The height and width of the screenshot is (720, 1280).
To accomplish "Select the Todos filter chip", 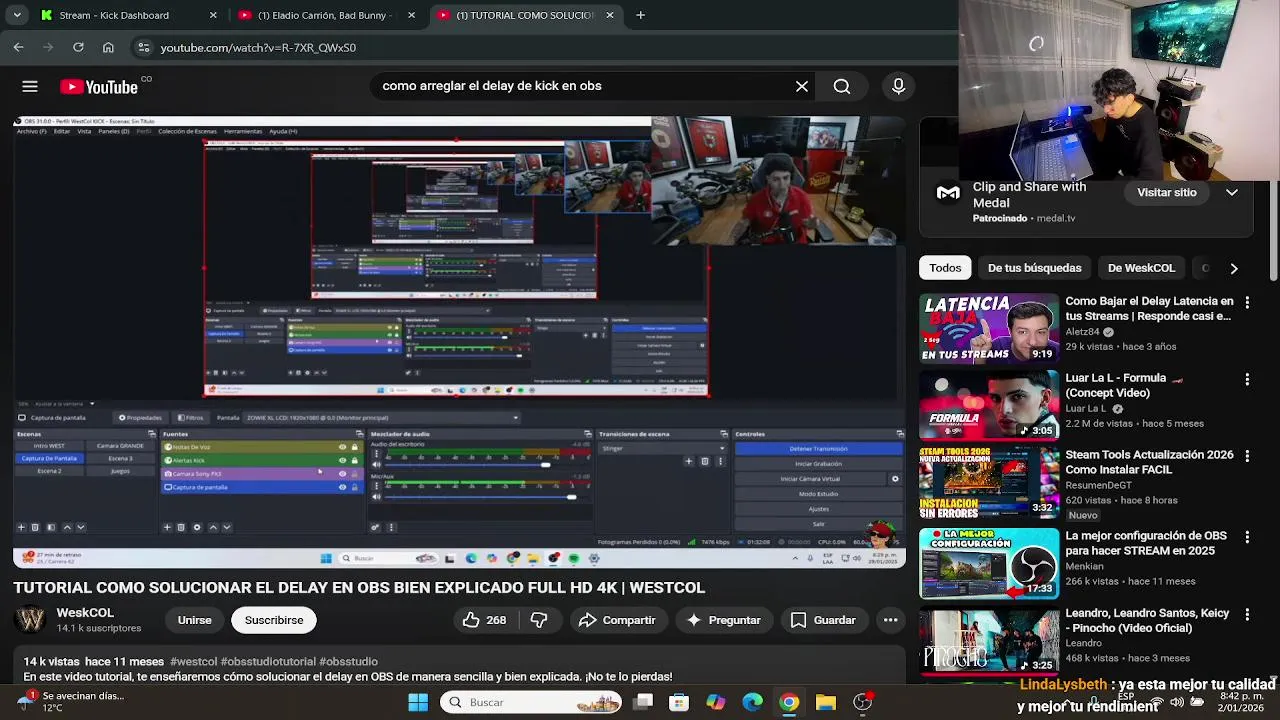I will coord(945,268).
